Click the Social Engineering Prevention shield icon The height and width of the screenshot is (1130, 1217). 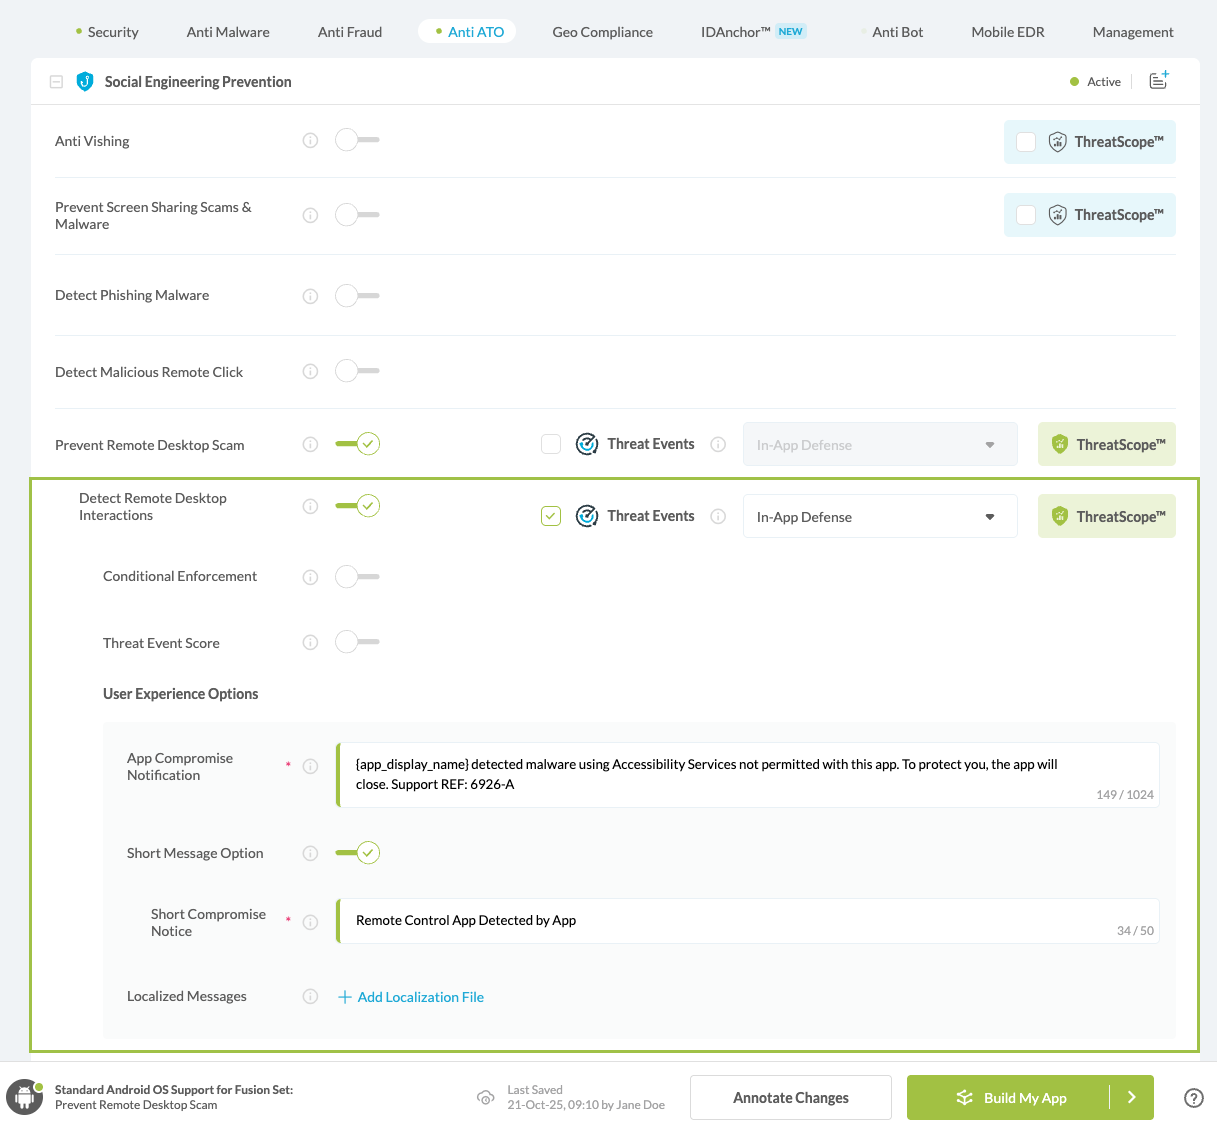[84, 82]
